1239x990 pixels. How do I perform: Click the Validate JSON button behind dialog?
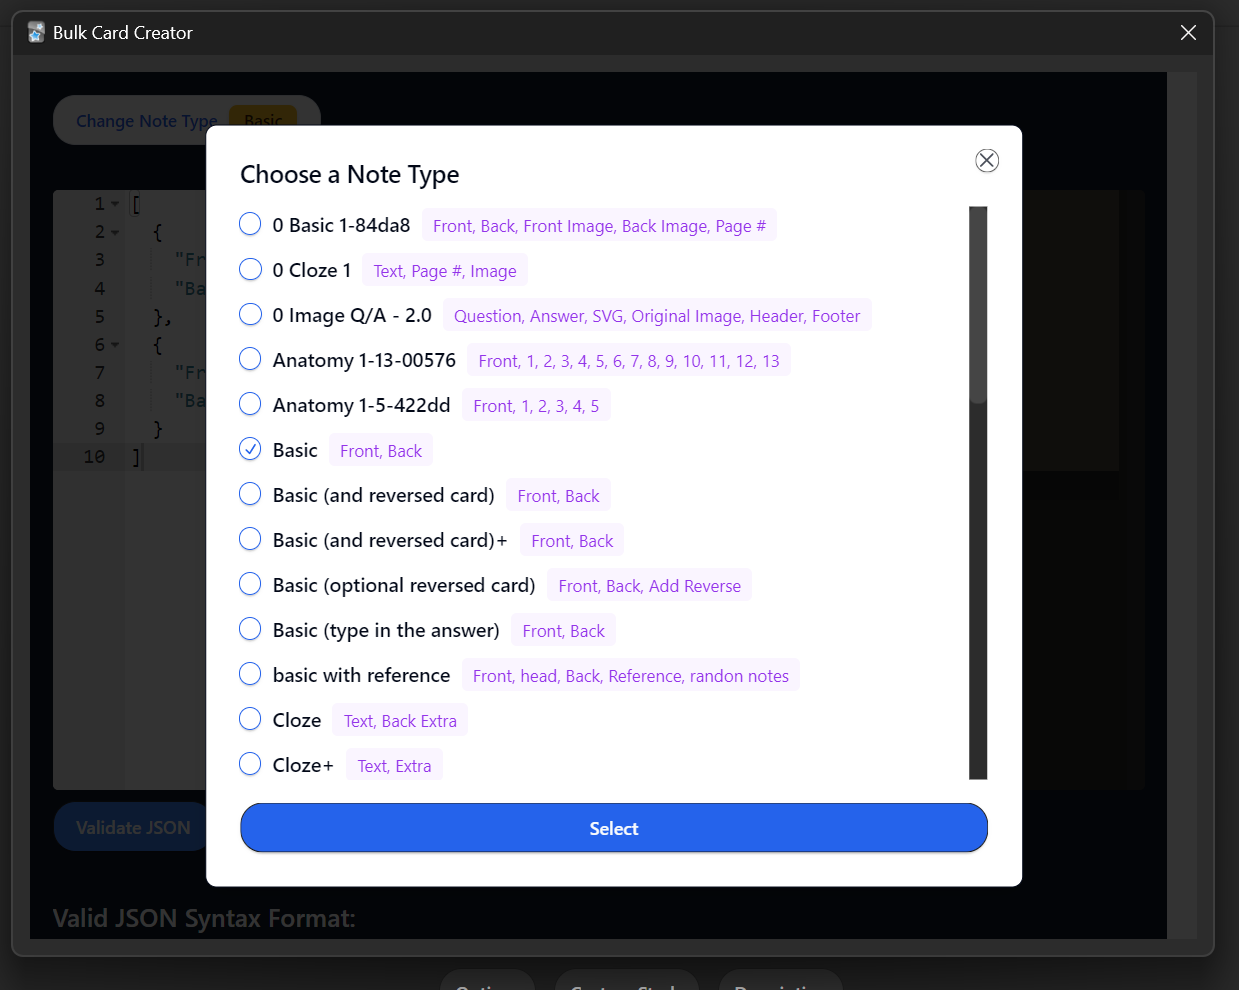(133, 827)
